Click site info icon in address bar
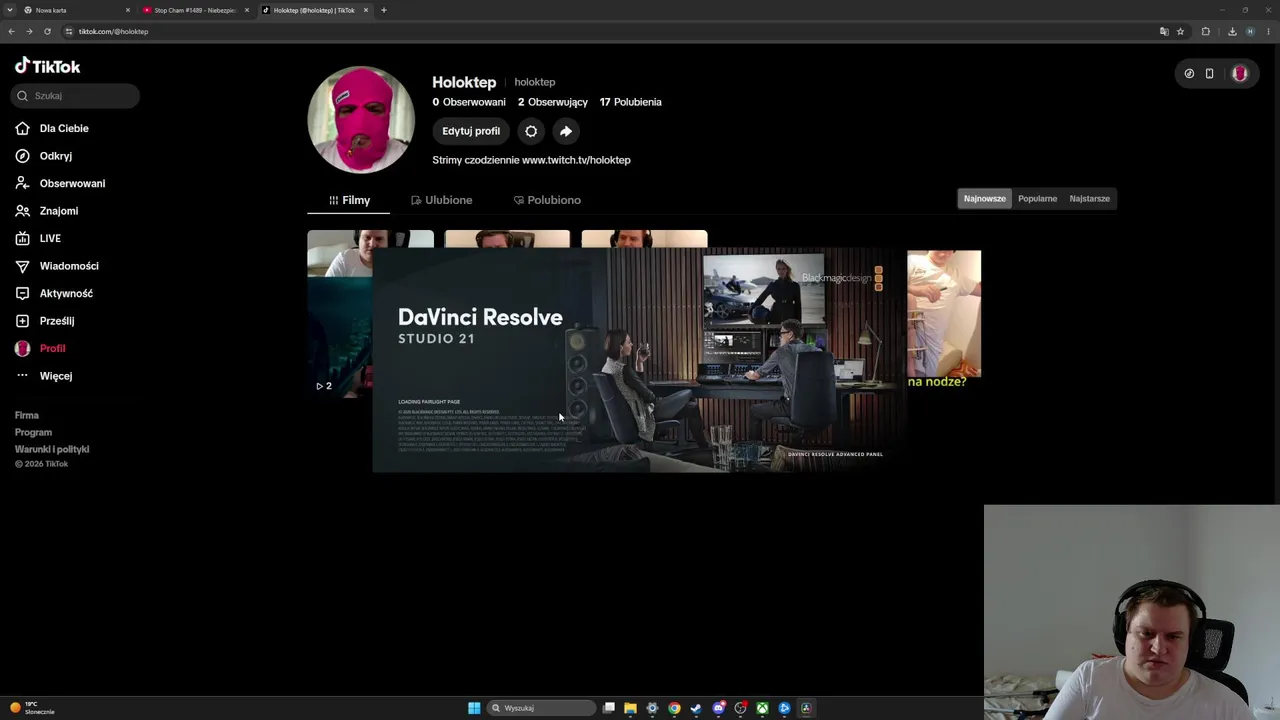Image resolution: width=1280 pixels, height=720 pixels. click(x=69, y=31)
